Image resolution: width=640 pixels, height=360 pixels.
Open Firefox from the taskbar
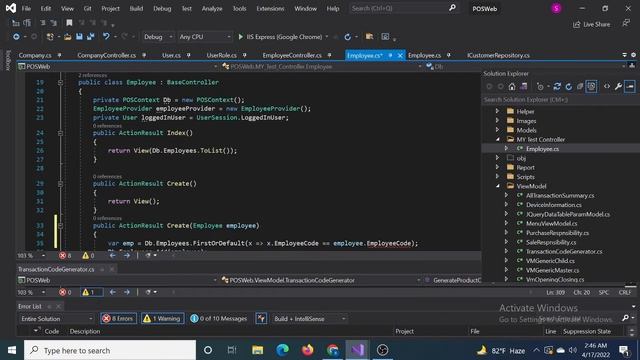307,350
